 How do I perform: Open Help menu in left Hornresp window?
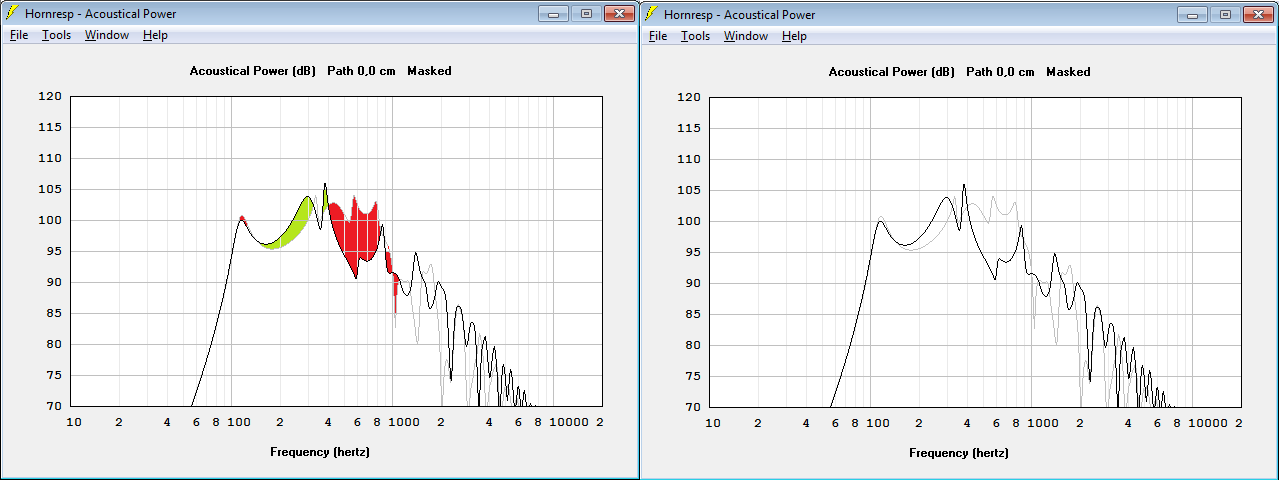point(155,35)
